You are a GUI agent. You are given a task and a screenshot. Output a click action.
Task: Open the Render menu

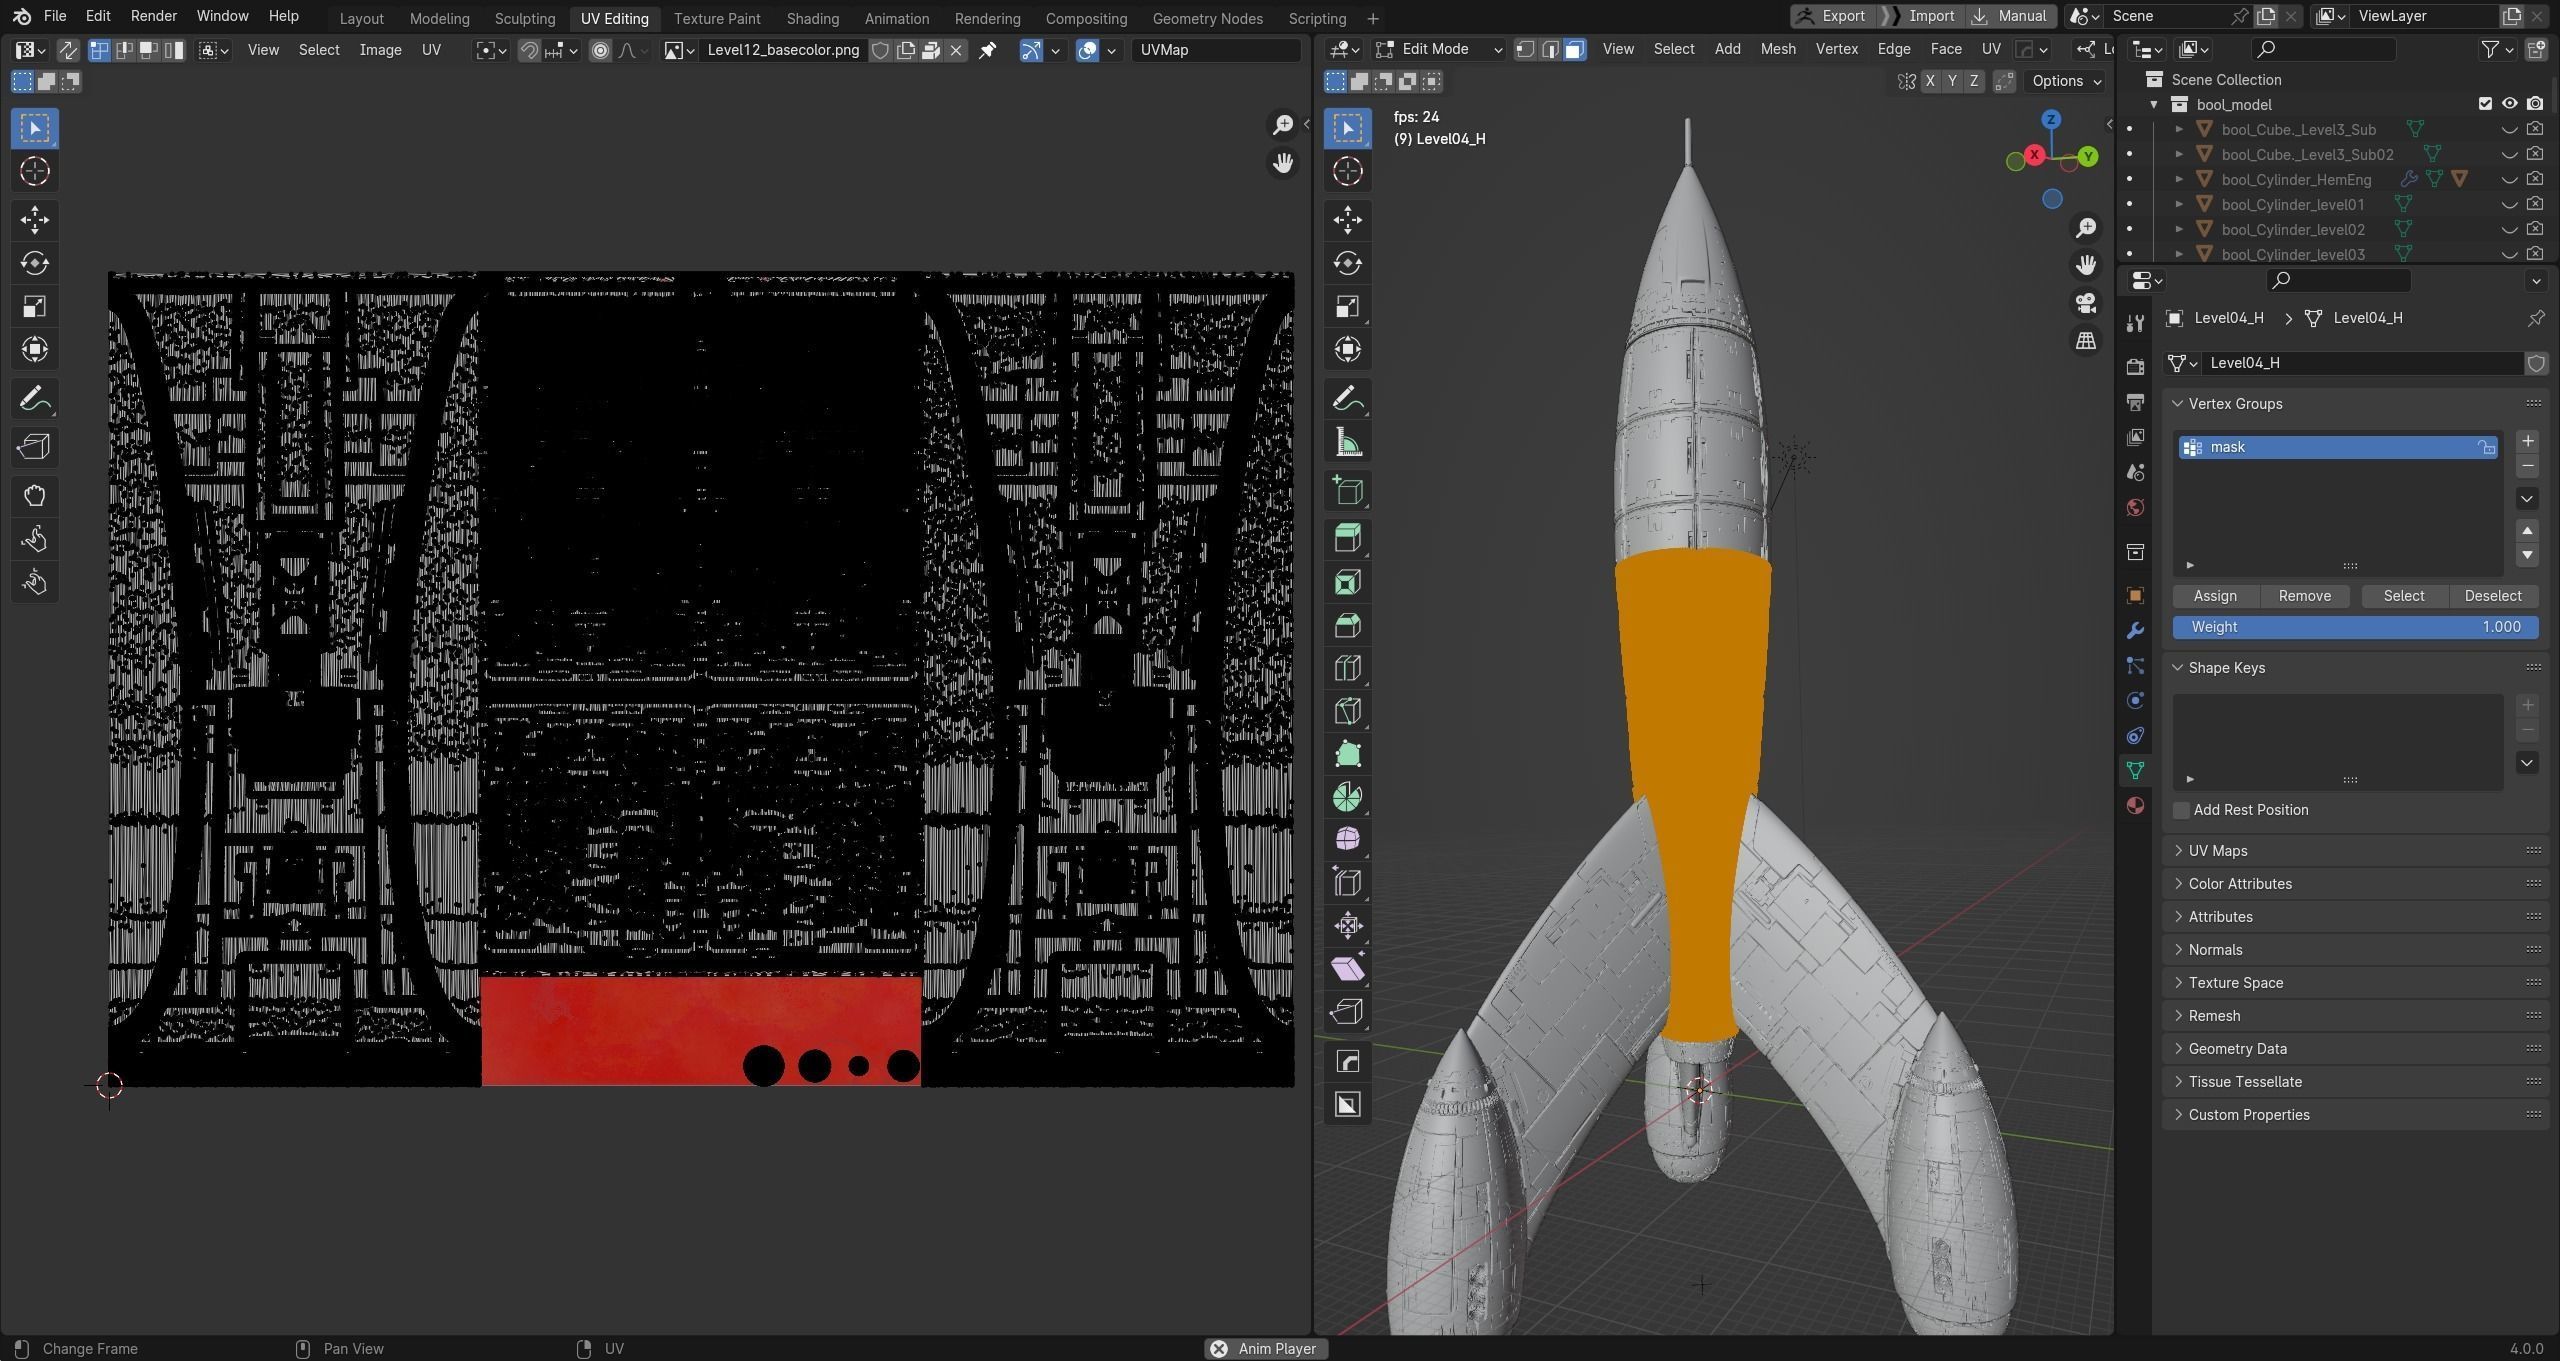[x=153, y=16]
